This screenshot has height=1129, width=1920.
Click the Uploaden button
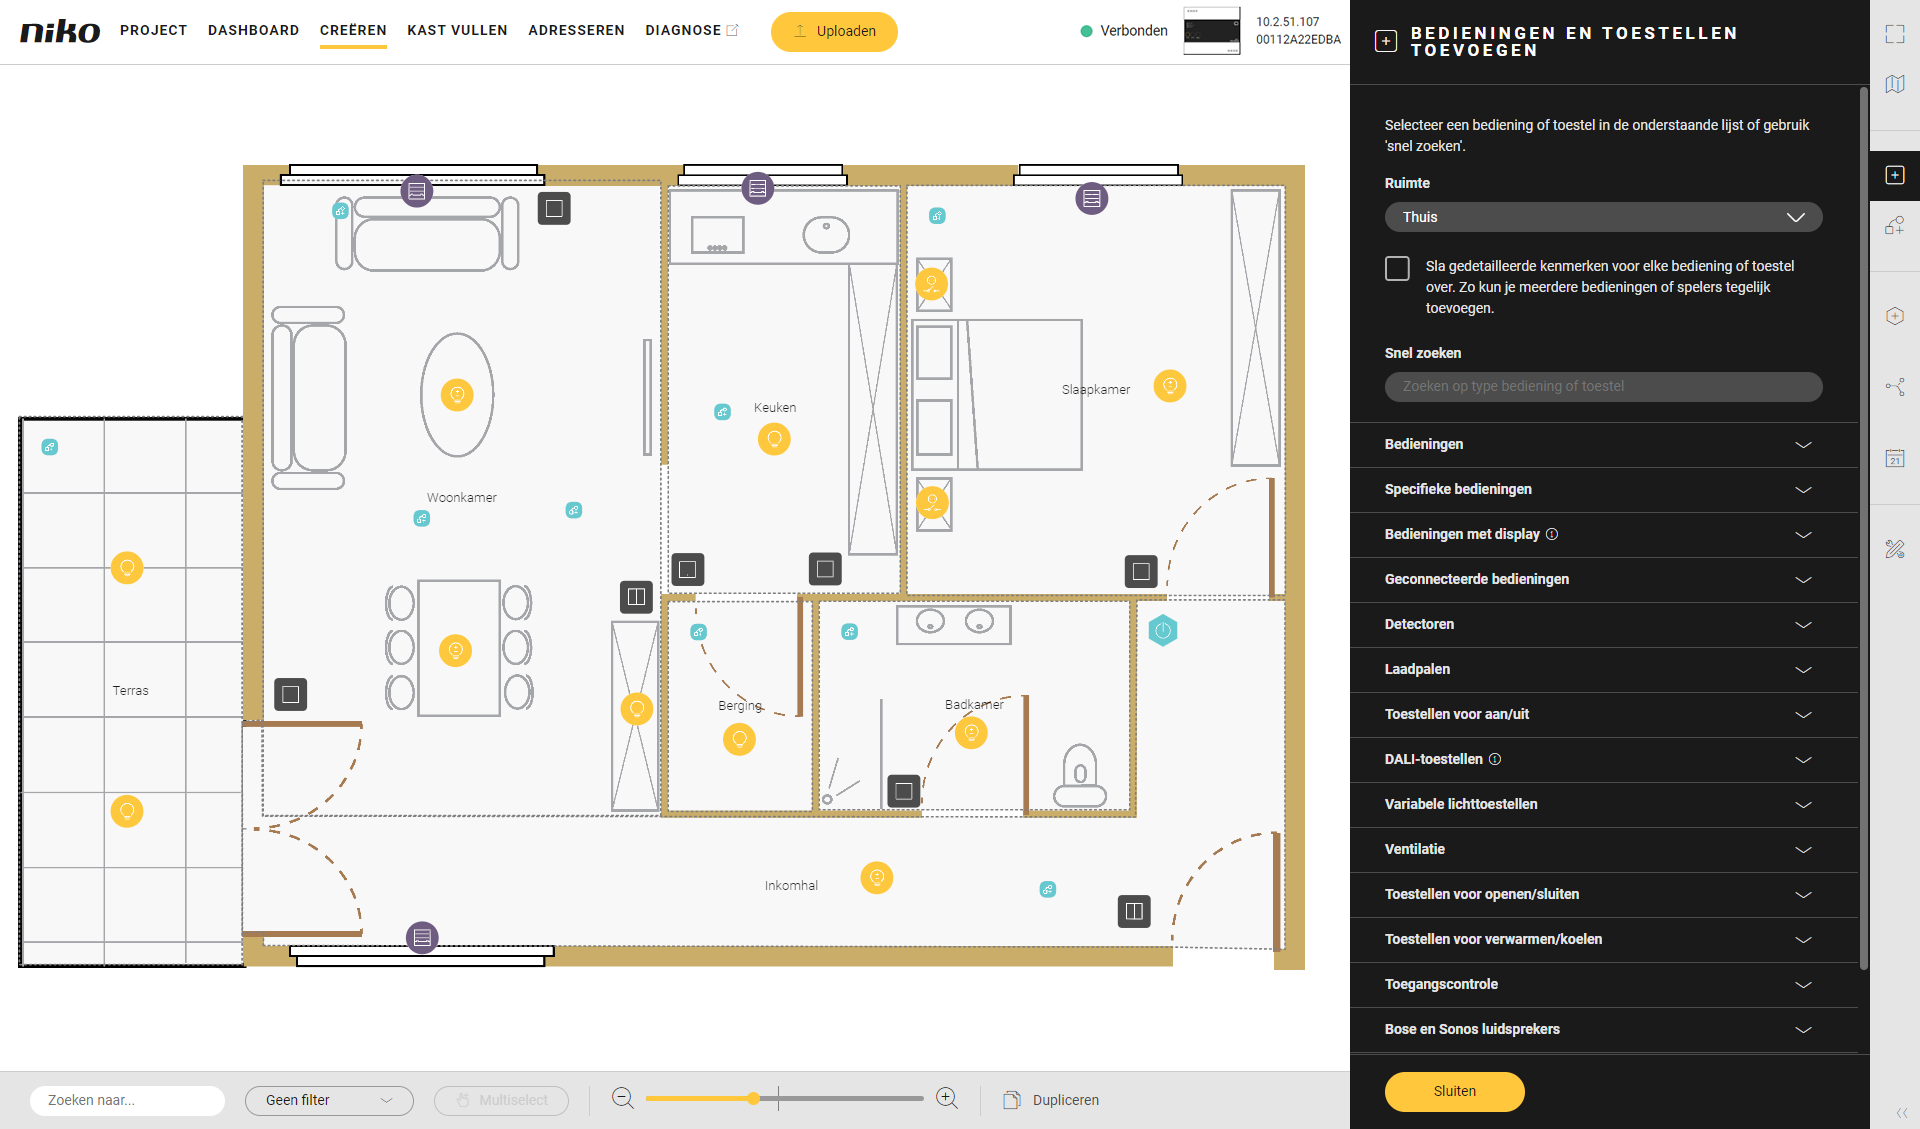(x=834, y=31)
